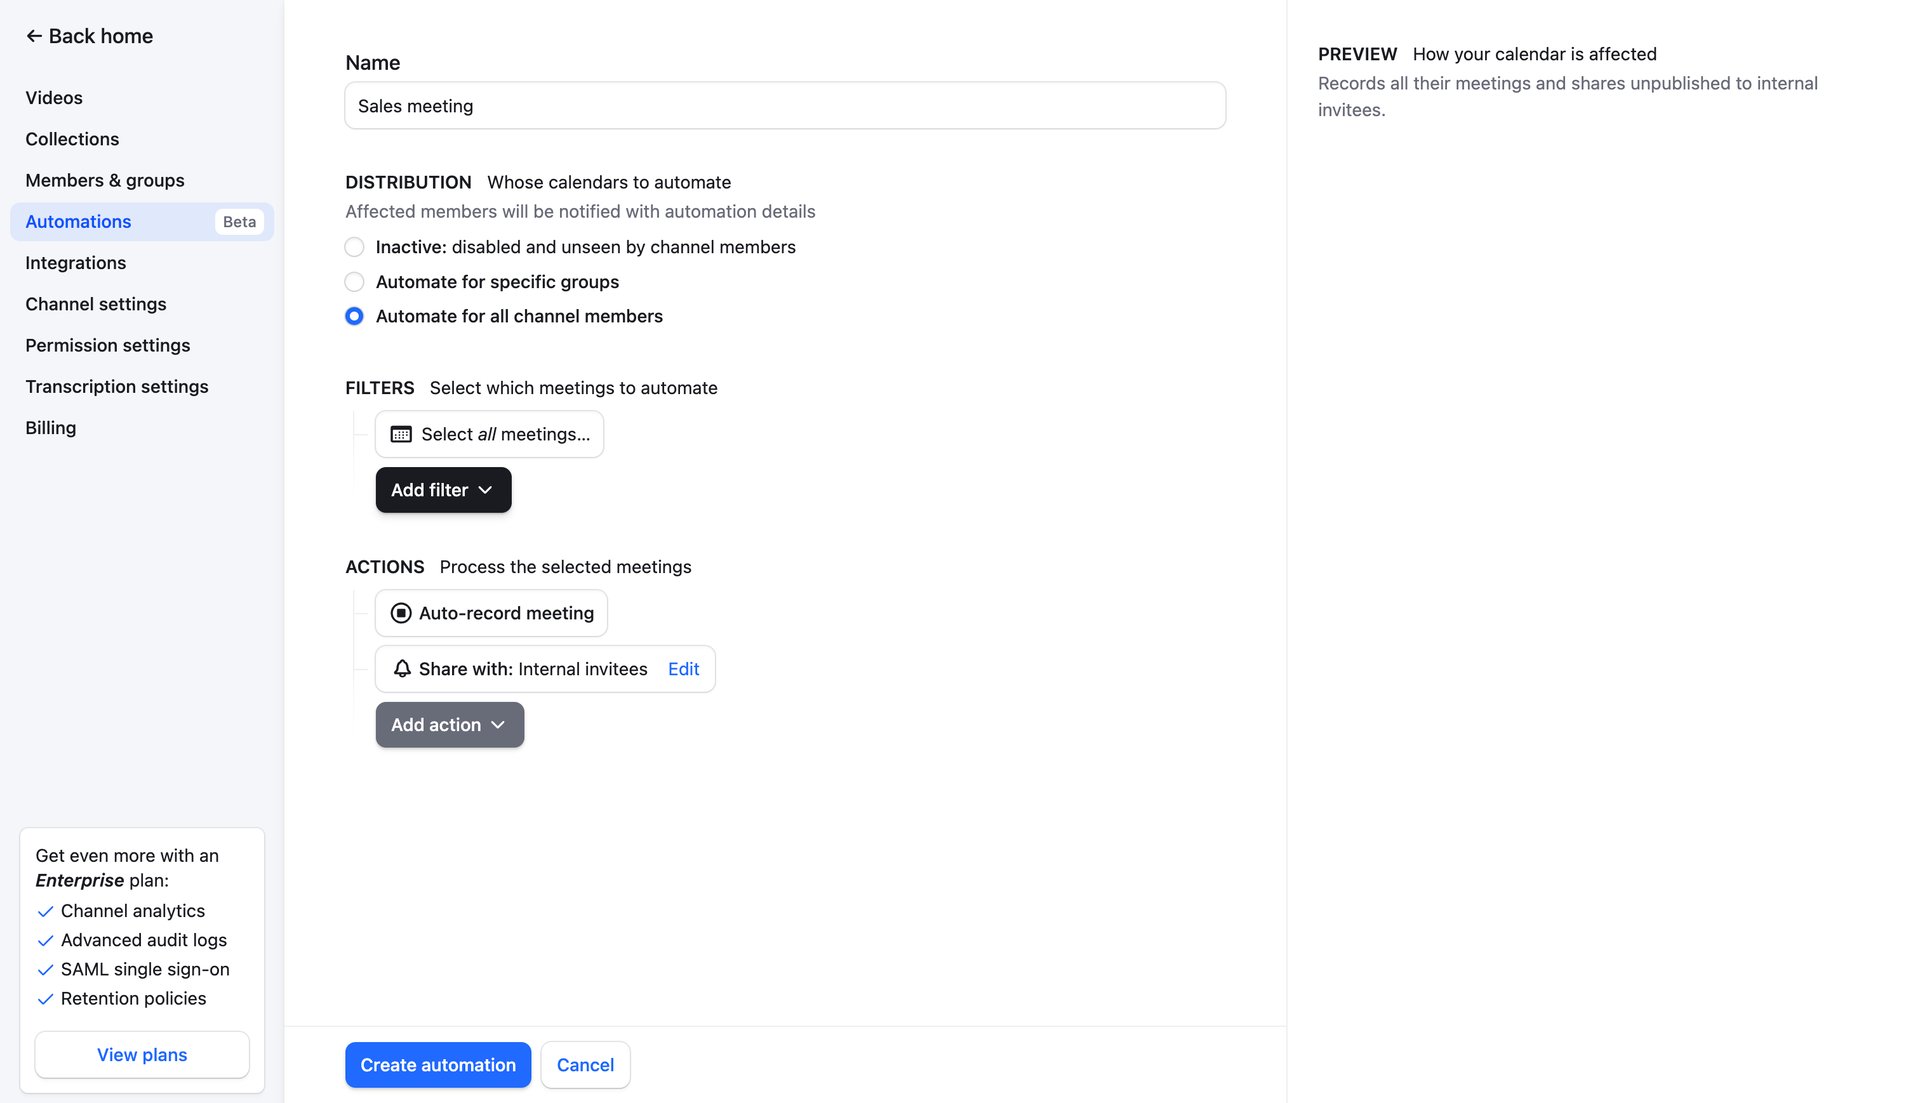Screen dimensions: 1920x1103
Task: Click Edit next to Internal invitees
Action: (684, 669)
